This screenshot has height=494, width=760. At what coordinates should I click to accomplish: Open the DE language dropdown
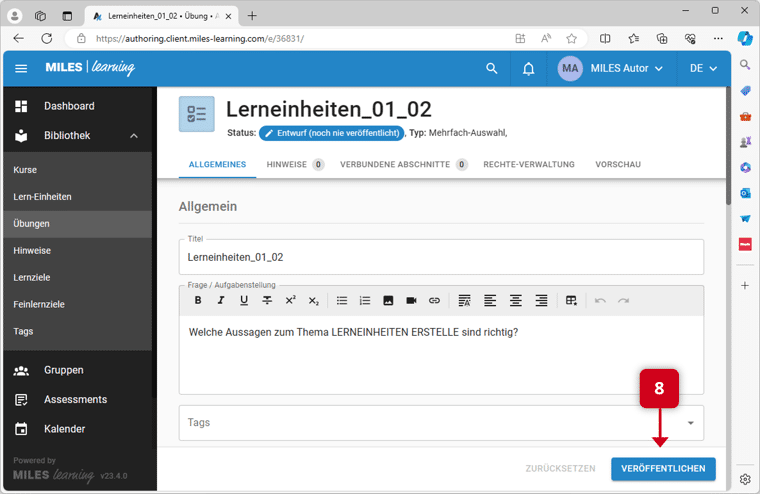703,68
